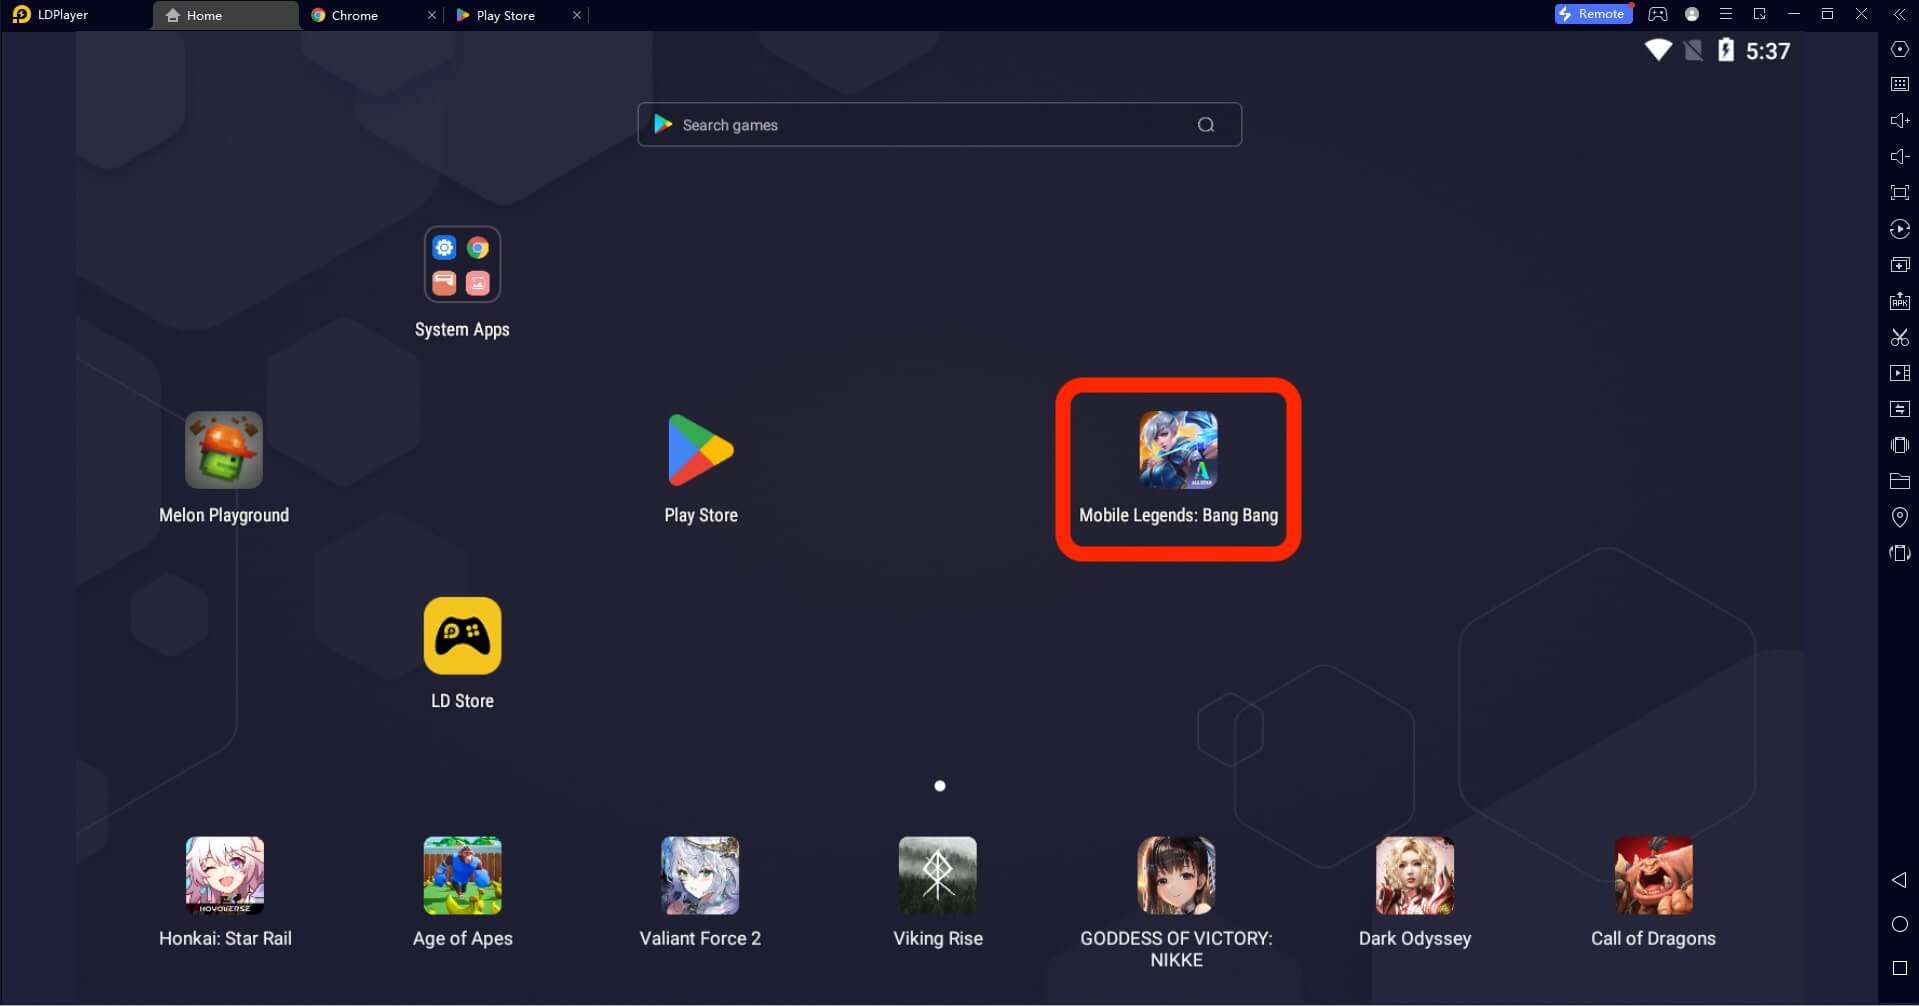Open gamepad settings in title bar

[x=1658, y=14]
